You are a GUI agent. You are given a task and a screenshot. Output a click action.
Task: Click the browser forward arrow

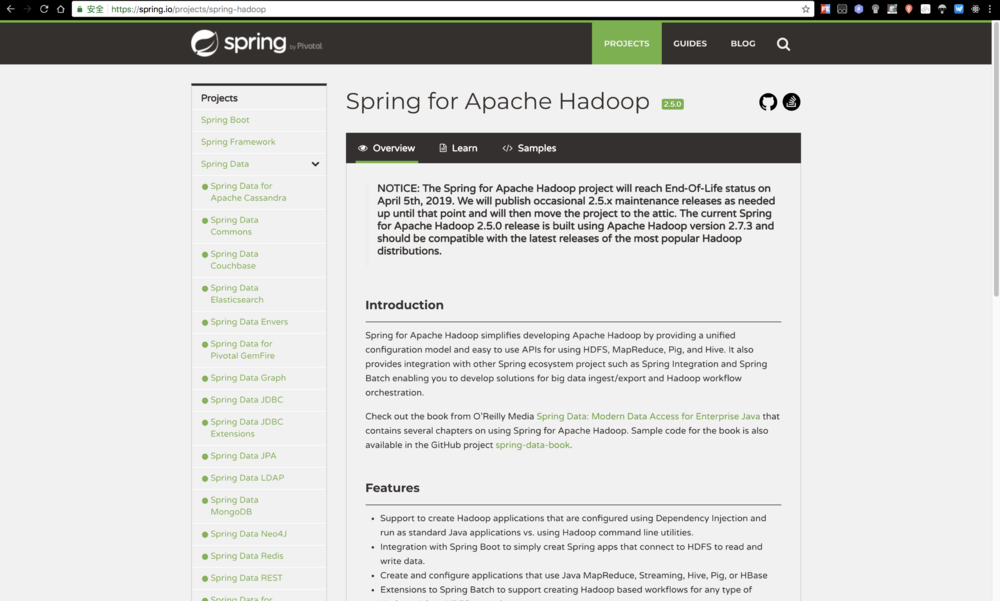click(27, 9)
